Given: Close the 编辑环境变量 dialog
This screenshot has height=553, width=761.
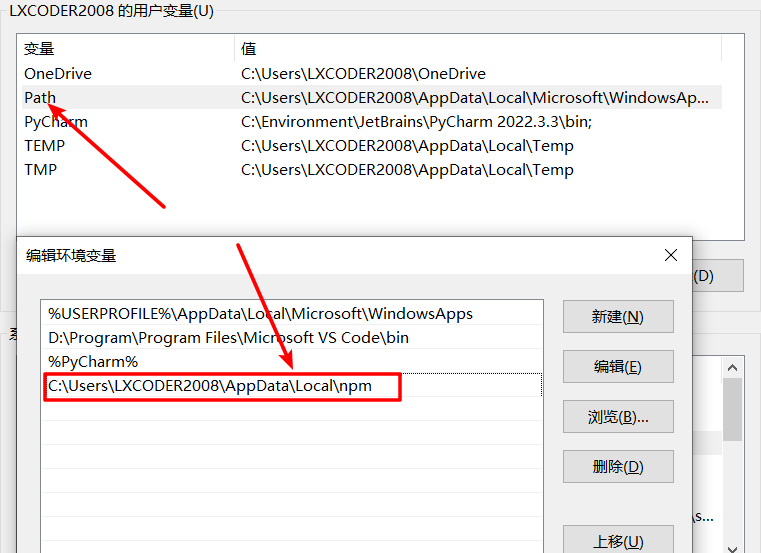Looking at the screenshot, I should (671, 256).
